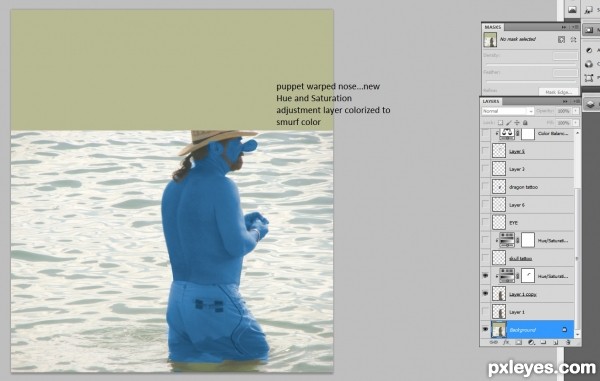Show Layer 1 with its visibility box
Screen dimensions: 600x381
pos(485,311)
